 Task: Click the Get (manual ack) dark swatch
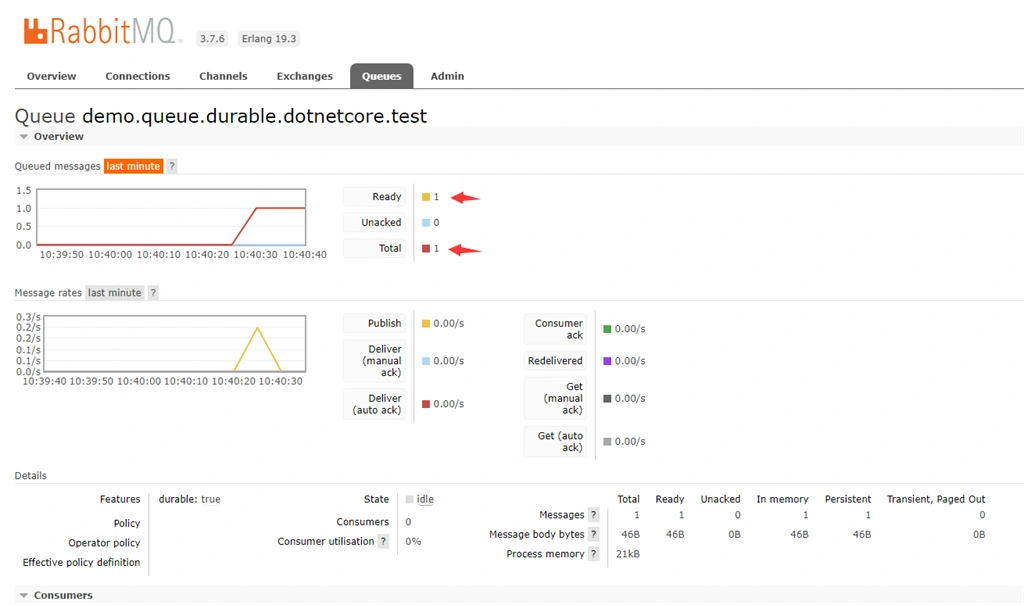point(607,399)
